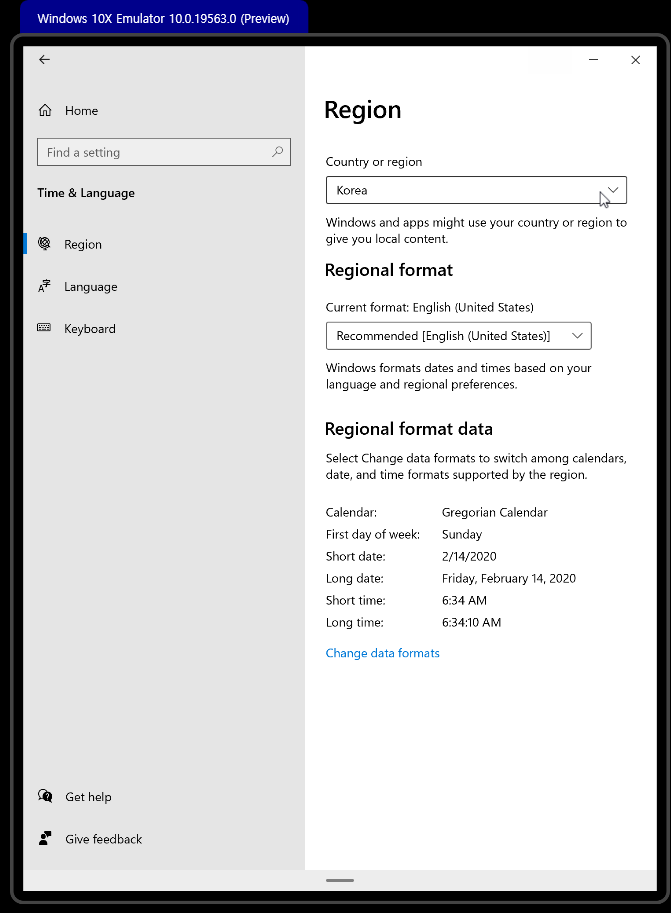Click the Regional format data heading

pos(409,429)
